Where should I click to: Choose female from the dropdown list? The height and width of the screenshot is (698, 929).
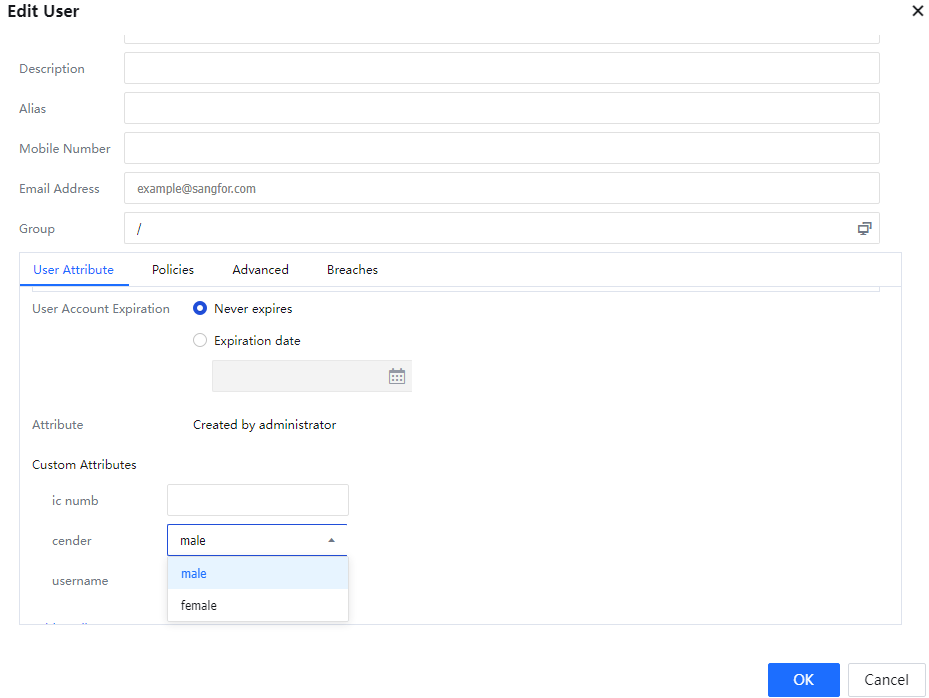257,605
